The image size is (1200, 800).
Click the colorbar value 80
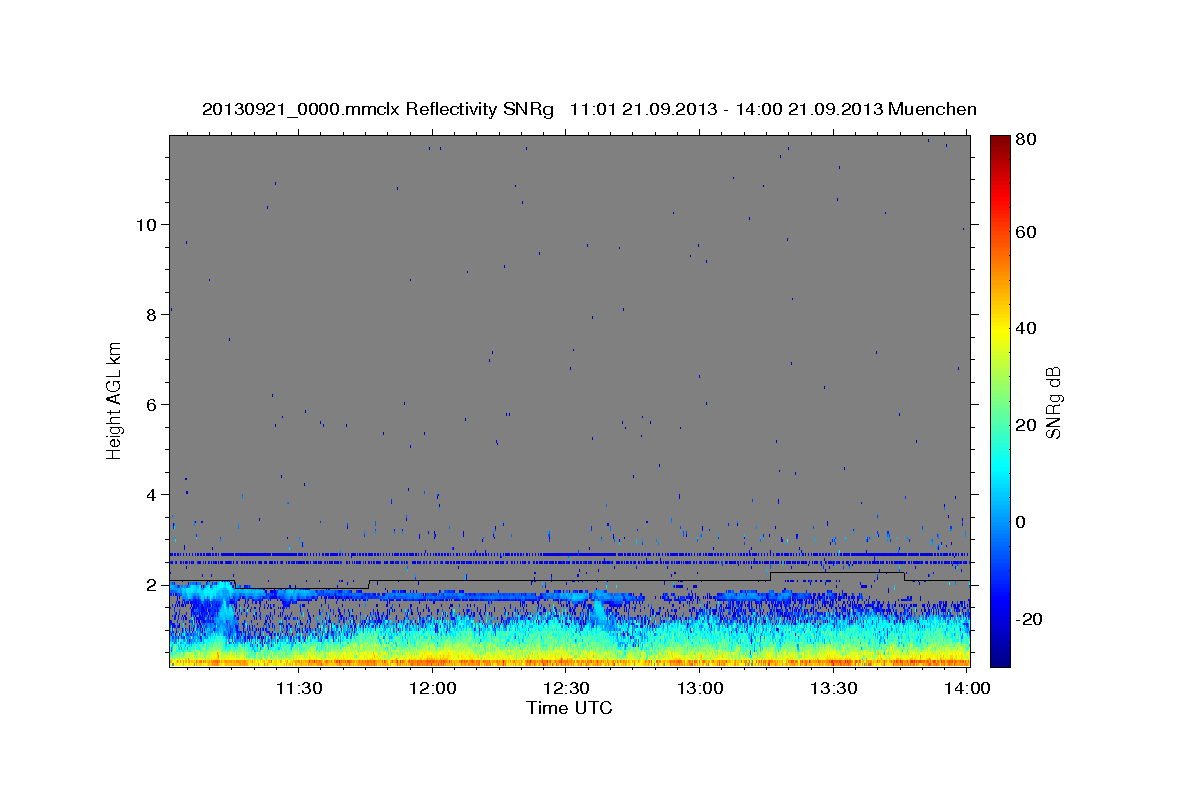[1028, 139]
